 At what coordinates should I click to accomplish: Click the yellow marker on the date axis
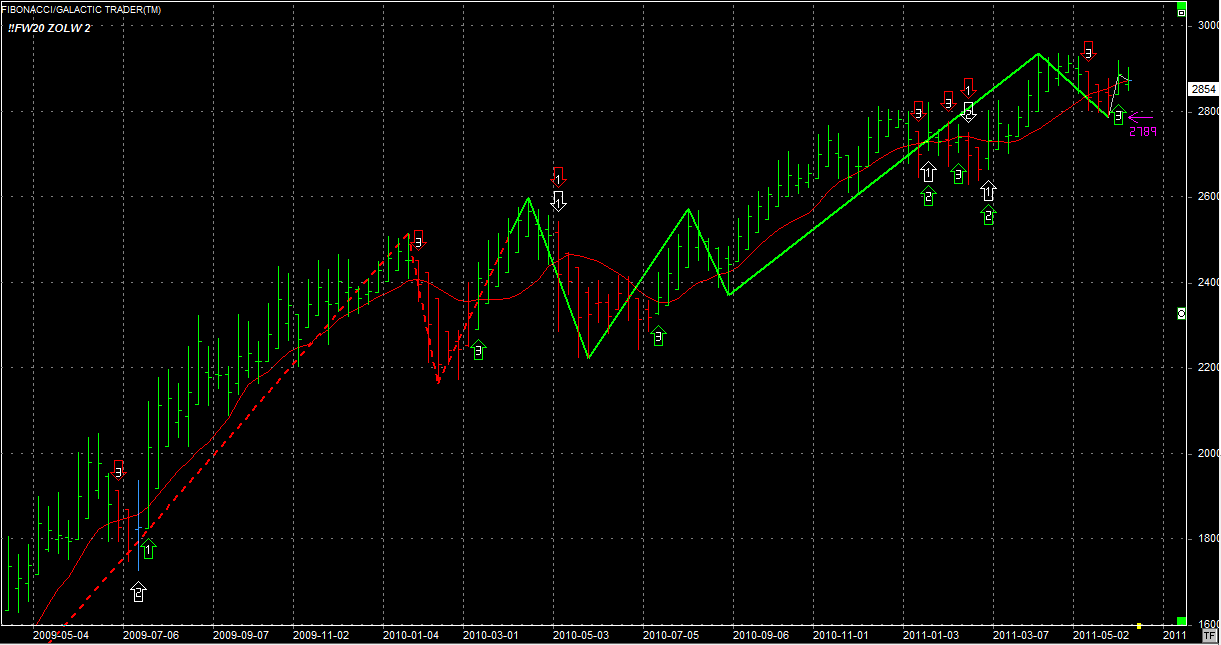pyautogui.click(x=1139, y=625)
